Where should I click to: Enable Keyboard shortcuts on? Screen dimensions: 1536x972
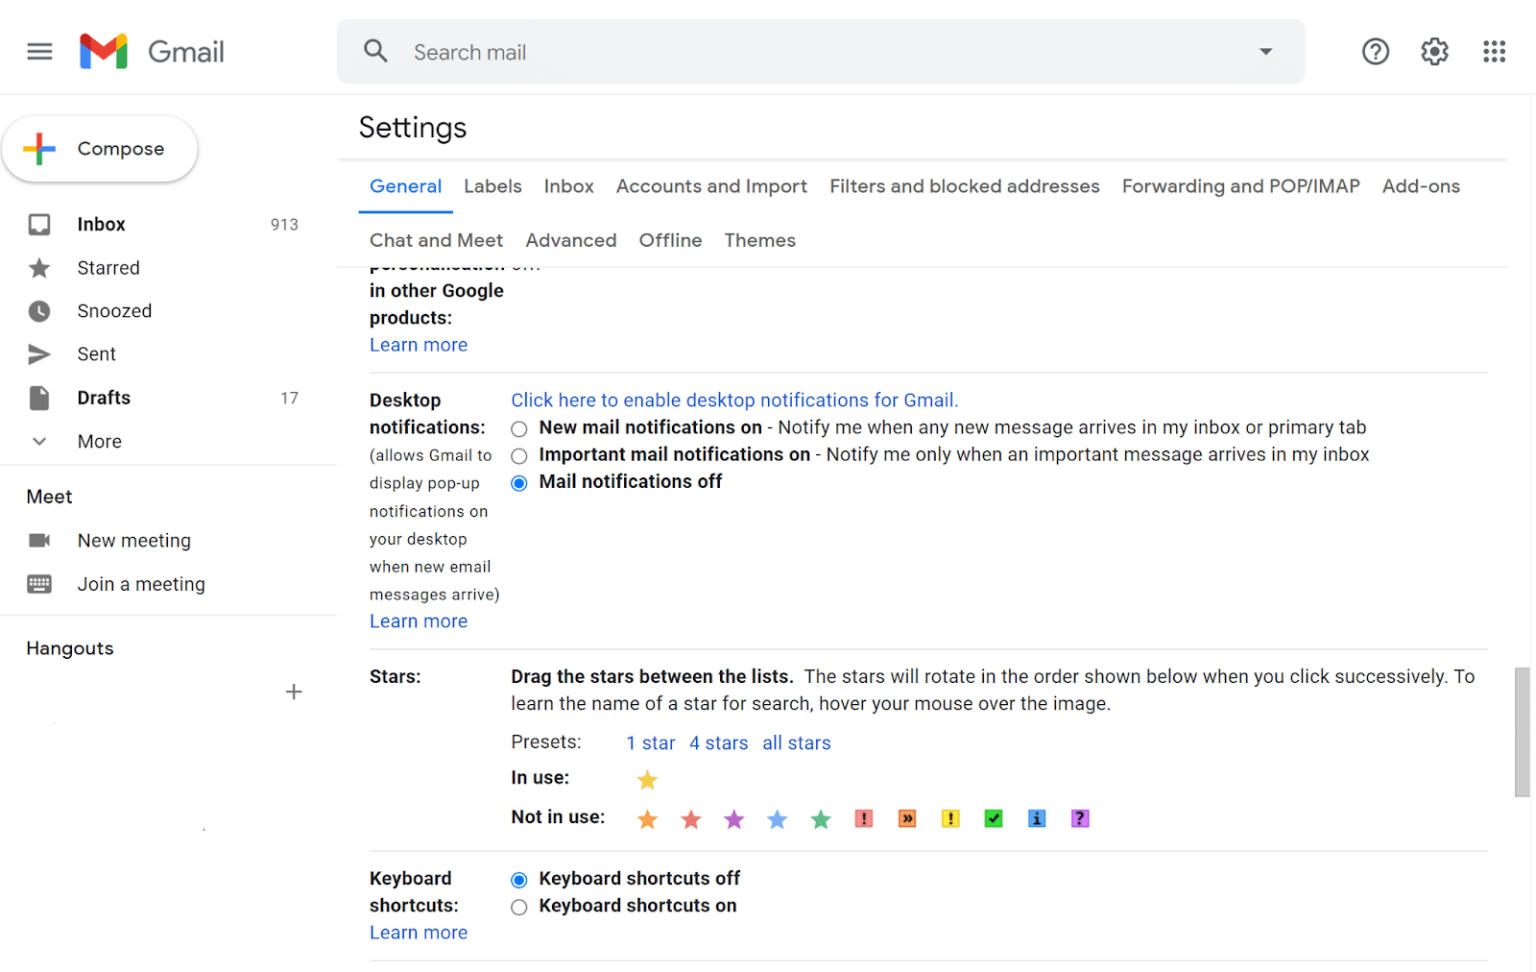519,907
